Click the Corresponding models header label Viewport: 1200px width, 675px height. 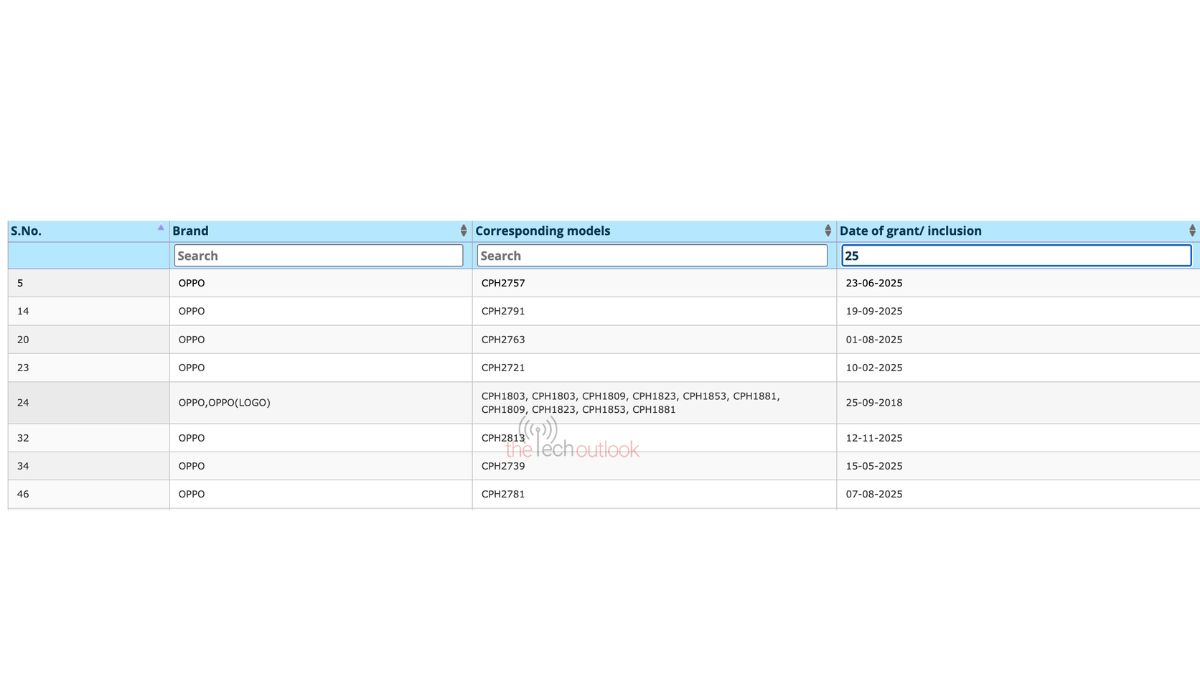[x=543, y=231]
